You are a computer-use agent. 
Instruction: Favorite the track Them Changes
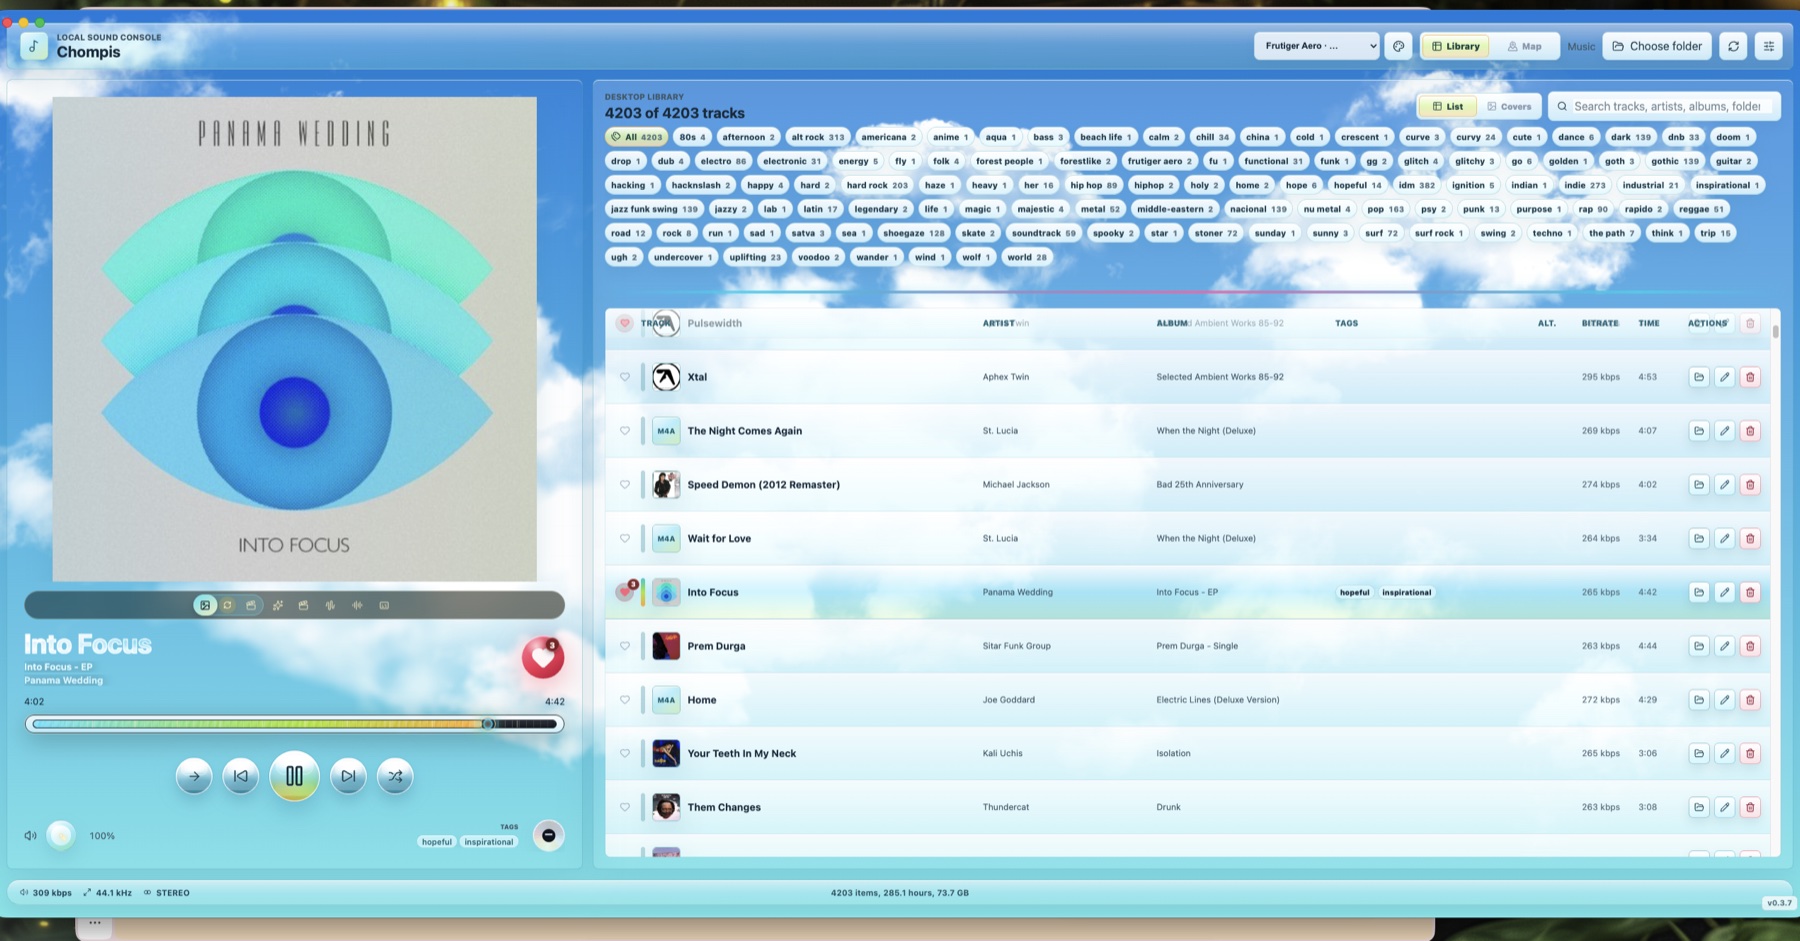[625, 807]
